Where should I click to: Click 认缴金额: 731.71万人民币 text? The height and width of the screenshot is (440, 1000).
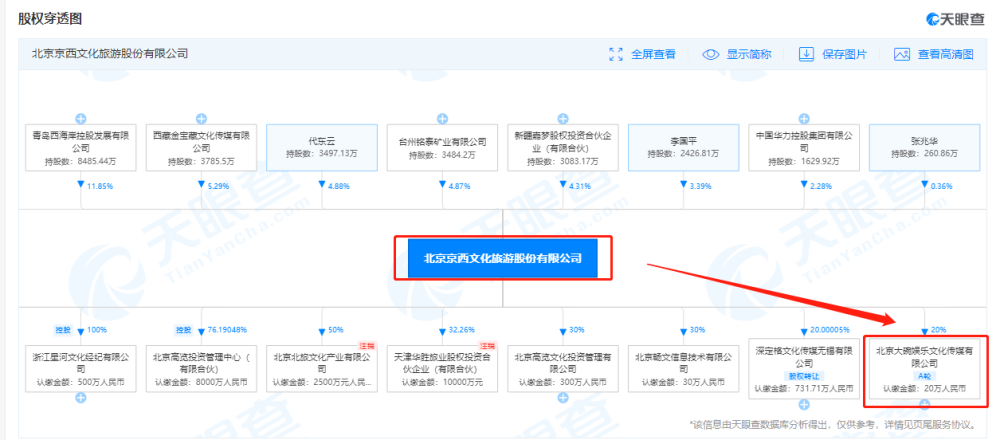(x=804, y=388)
